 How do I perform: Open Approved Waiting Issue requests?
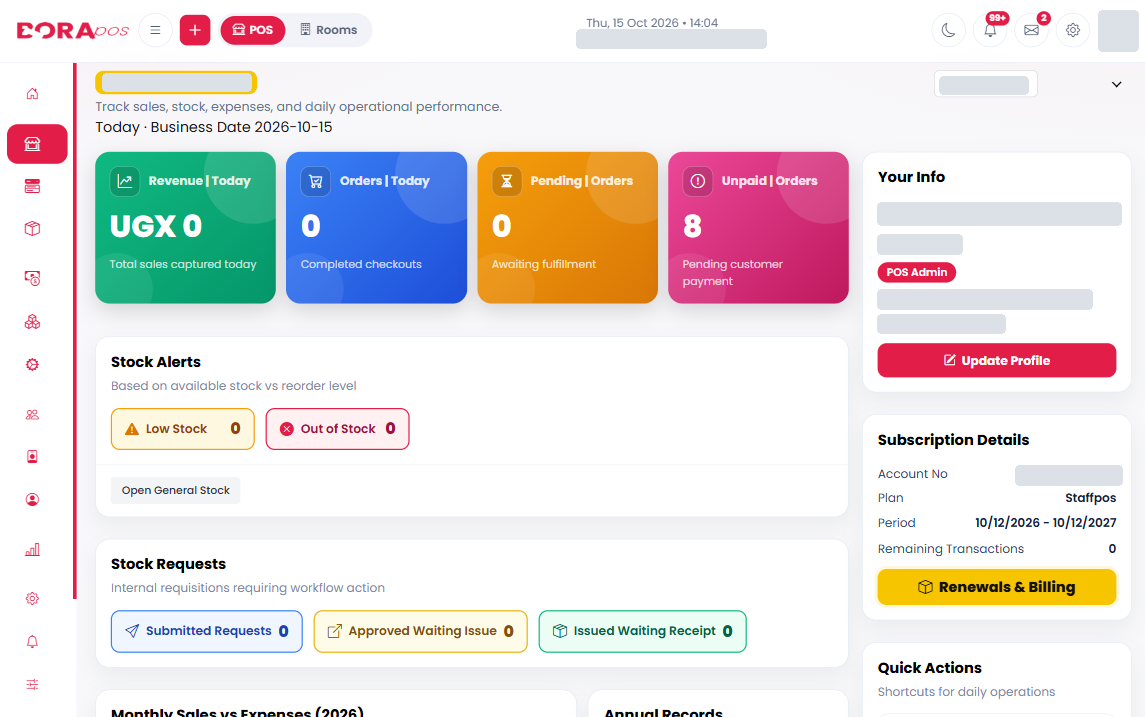421,631
